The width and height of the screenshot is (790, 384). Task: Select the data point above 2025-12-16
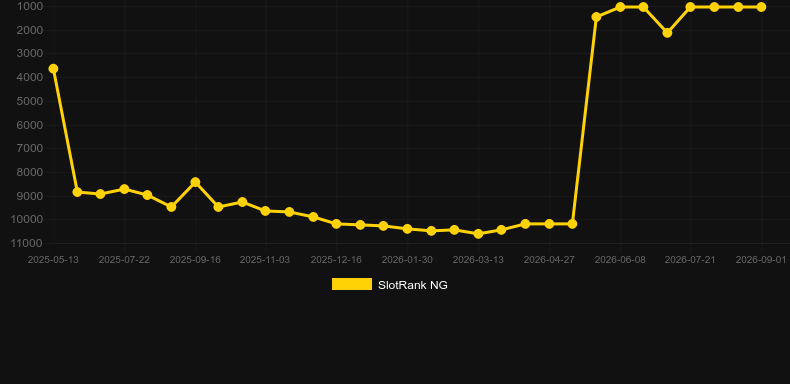coord(337,224)
